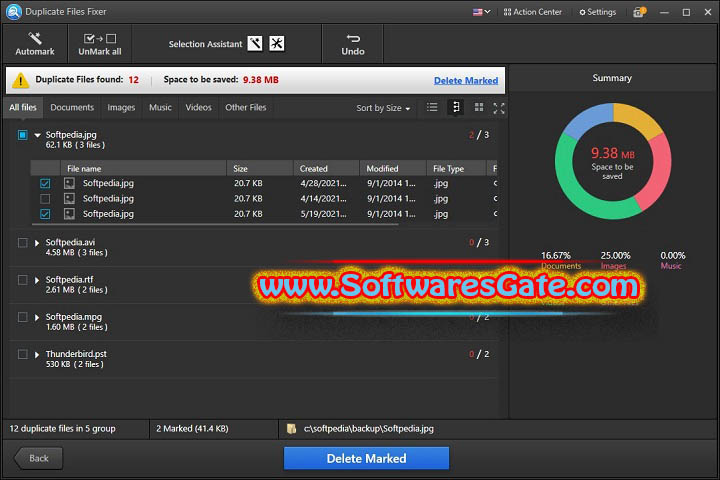Click the expand fullscreen view icon
This screenshot has height=480, width=720.
(x=499, y=108)
